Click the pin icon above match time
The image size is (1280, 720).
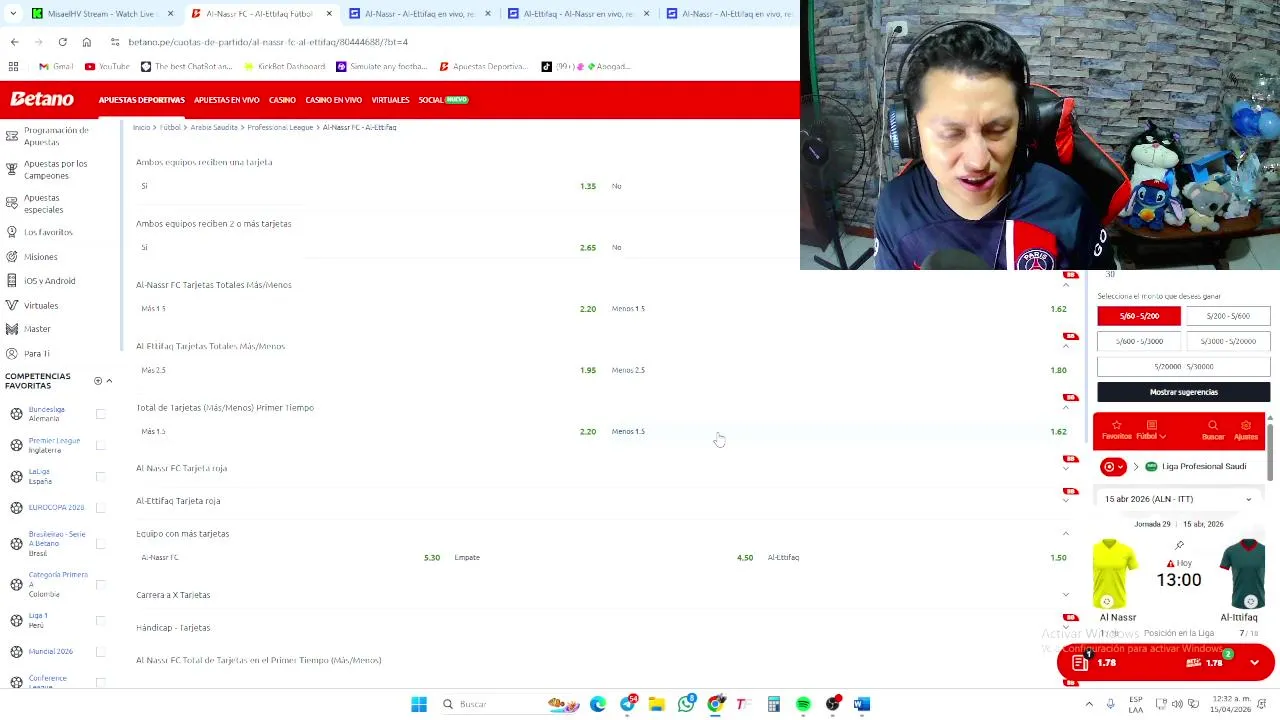(1179, 545)
